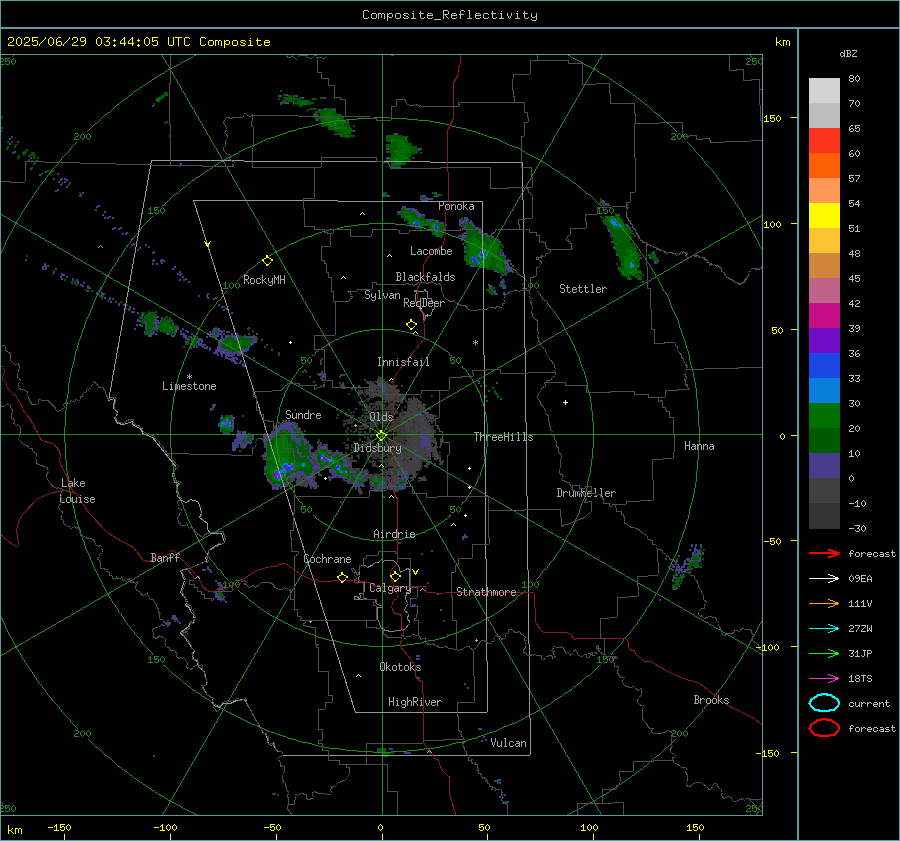The height and width of the screenshot is (841, 900).
Task: Click the Stettler town label
Action: click(x=583, y=289)
